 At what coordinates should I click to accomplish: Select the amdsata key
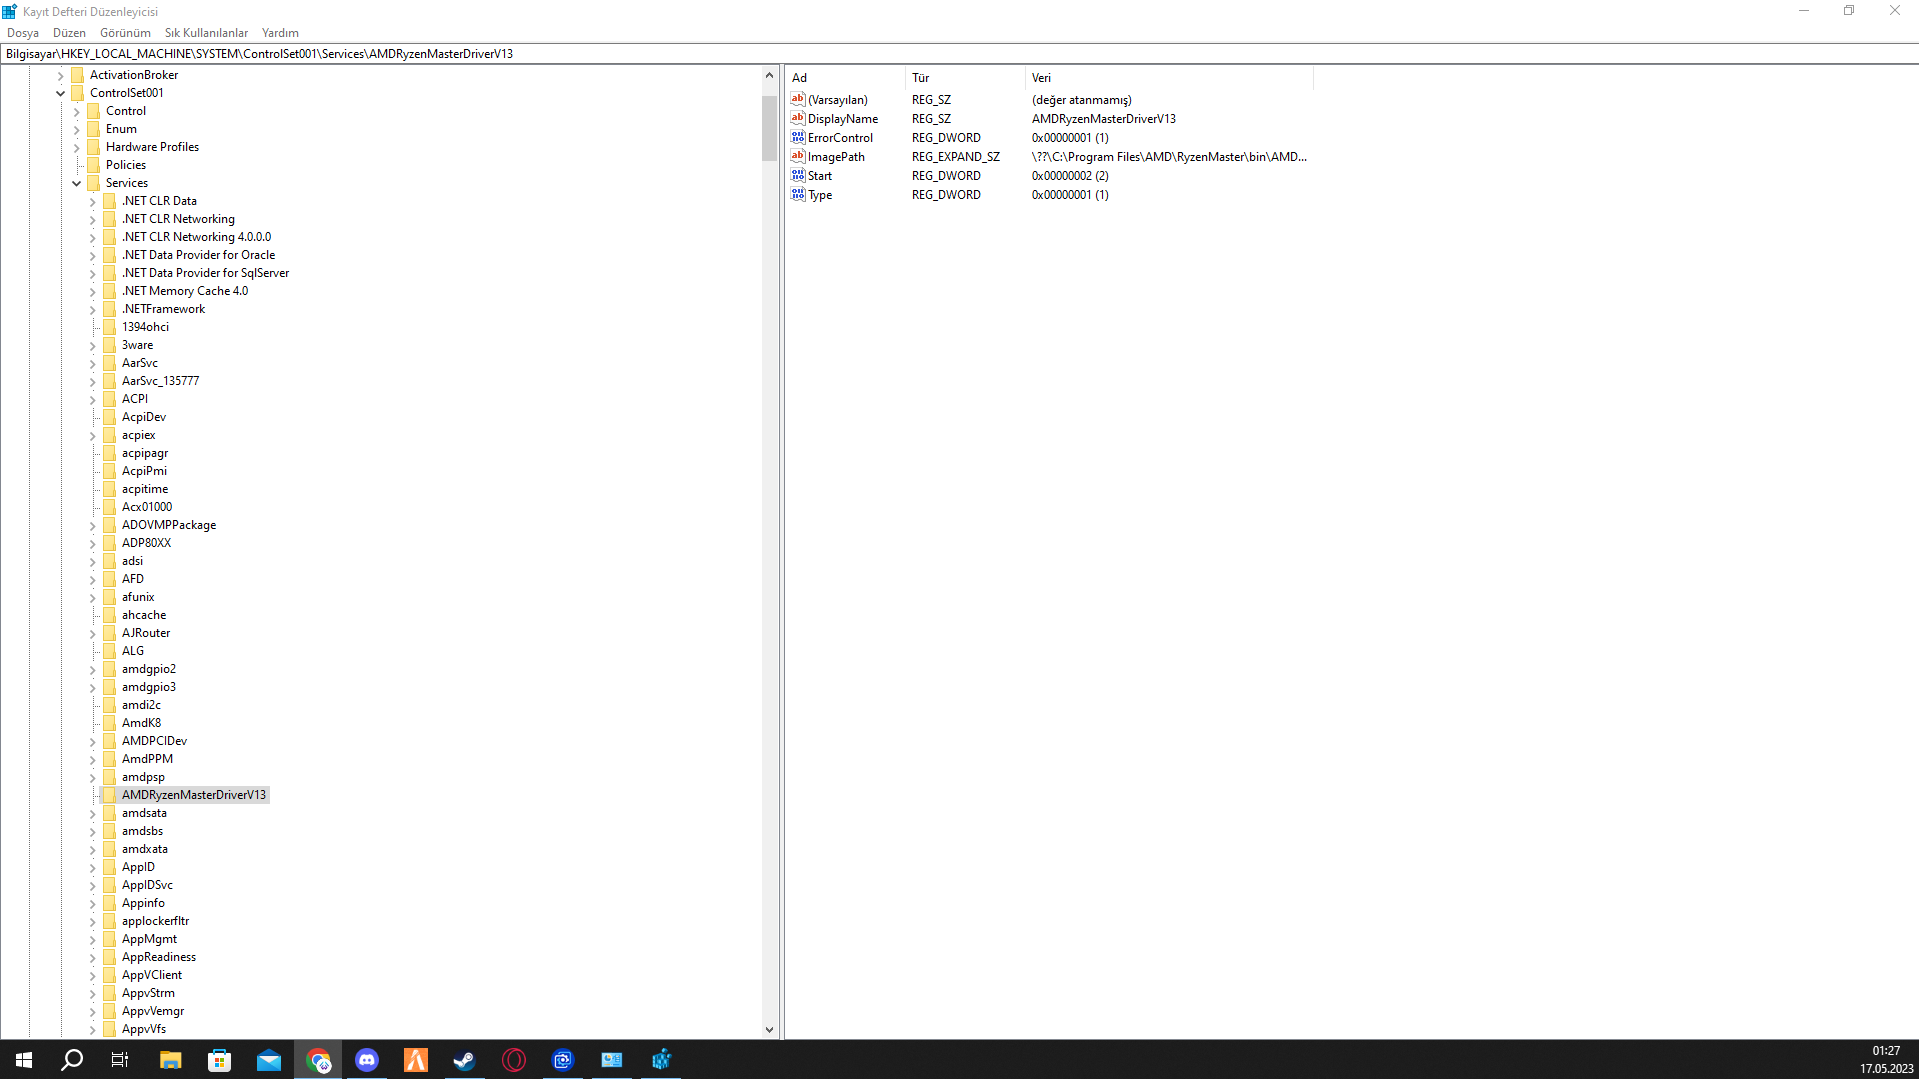point(144,813)
